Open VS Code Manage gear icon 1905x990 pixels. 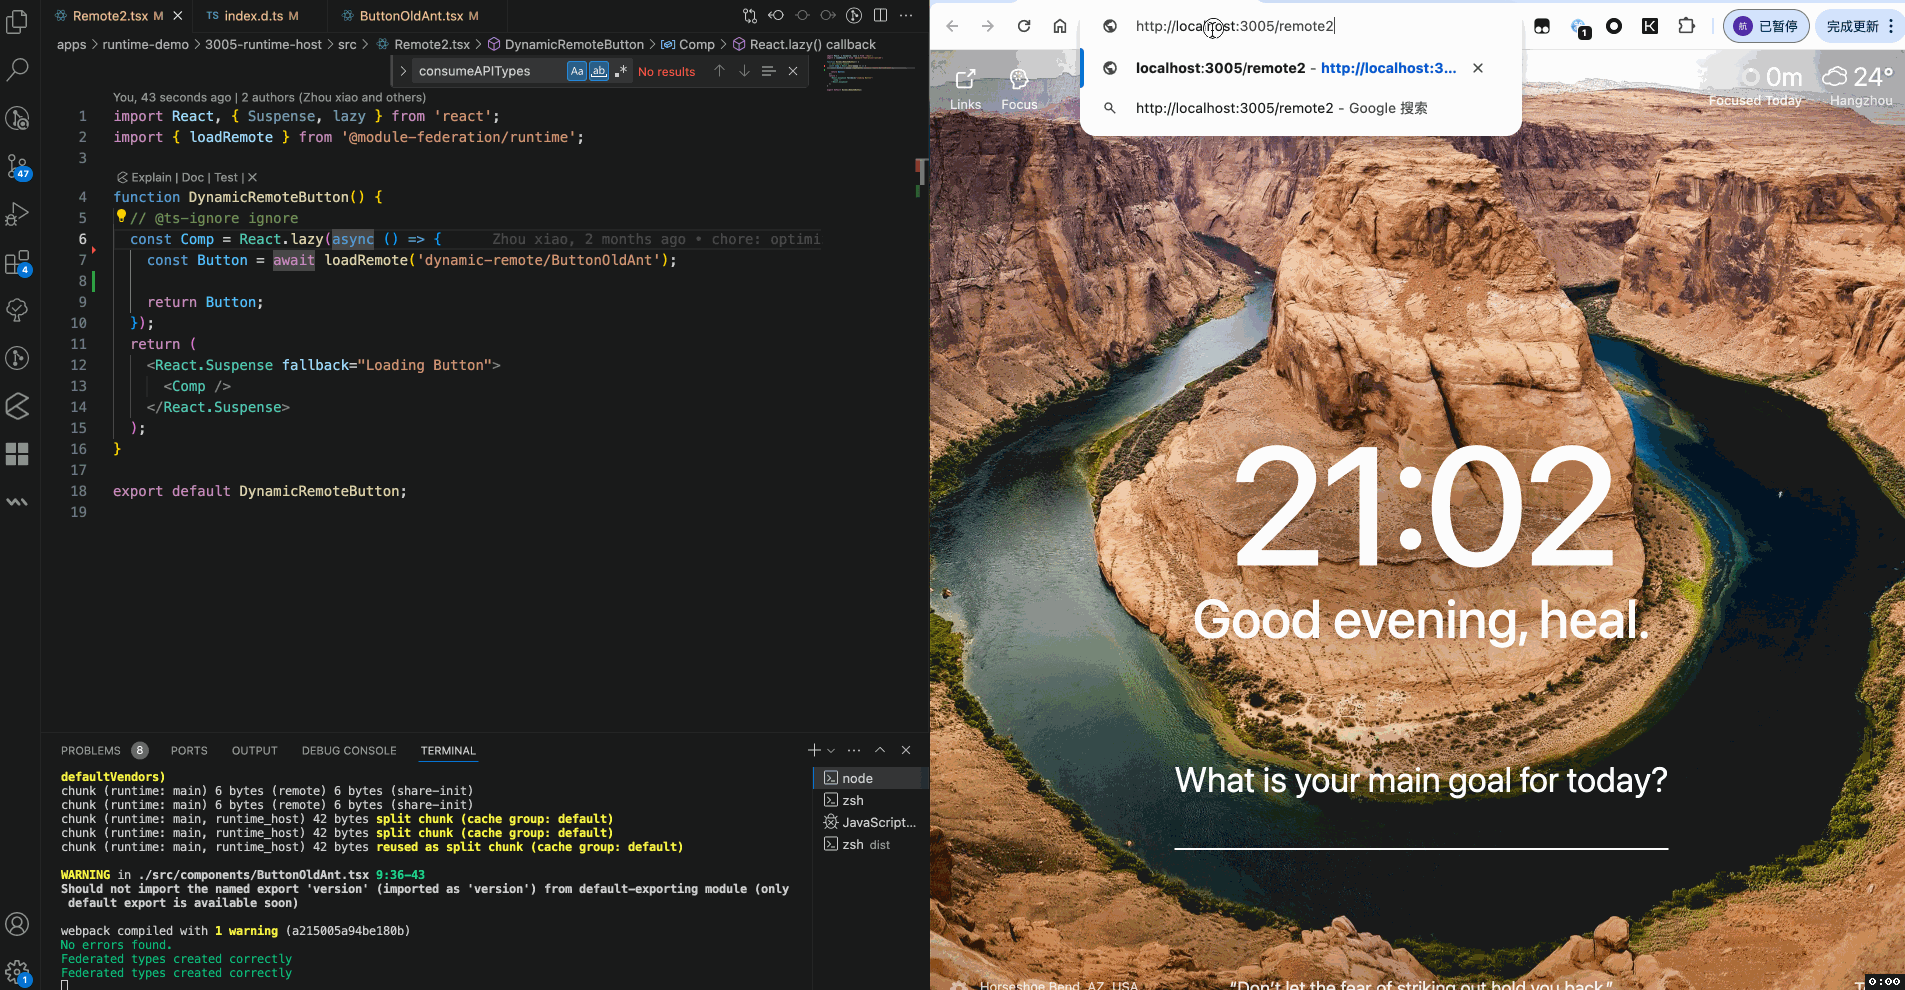[18, 971]
